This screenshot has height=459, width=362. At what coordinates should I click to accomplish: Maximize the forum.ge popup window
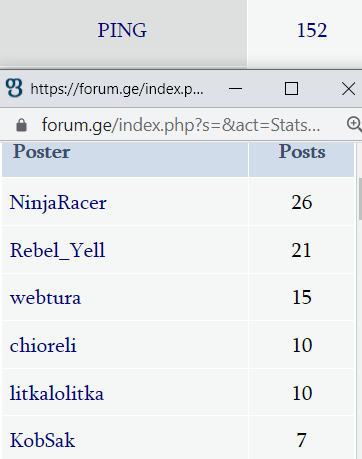(x=291, y=89)
